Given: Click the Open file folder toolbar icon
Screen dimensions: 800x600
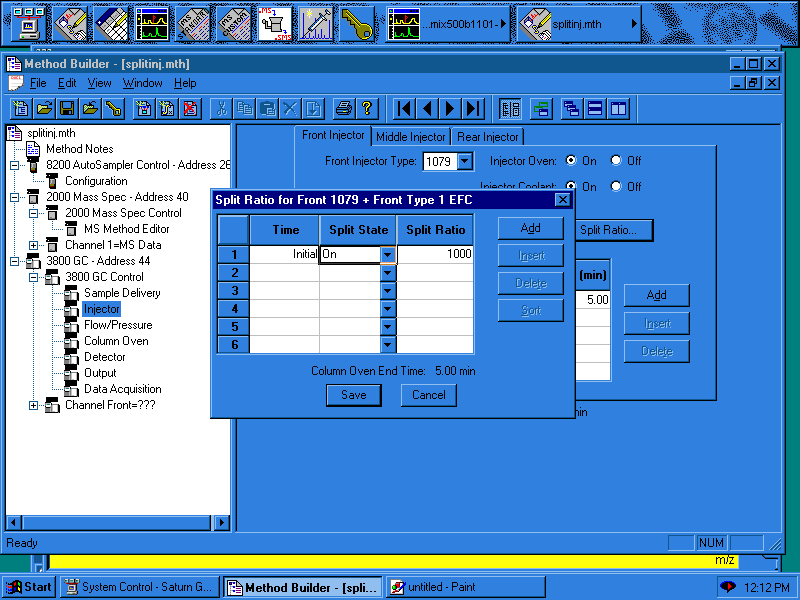Looking at the screenshot, I should (x=44, y=109).
